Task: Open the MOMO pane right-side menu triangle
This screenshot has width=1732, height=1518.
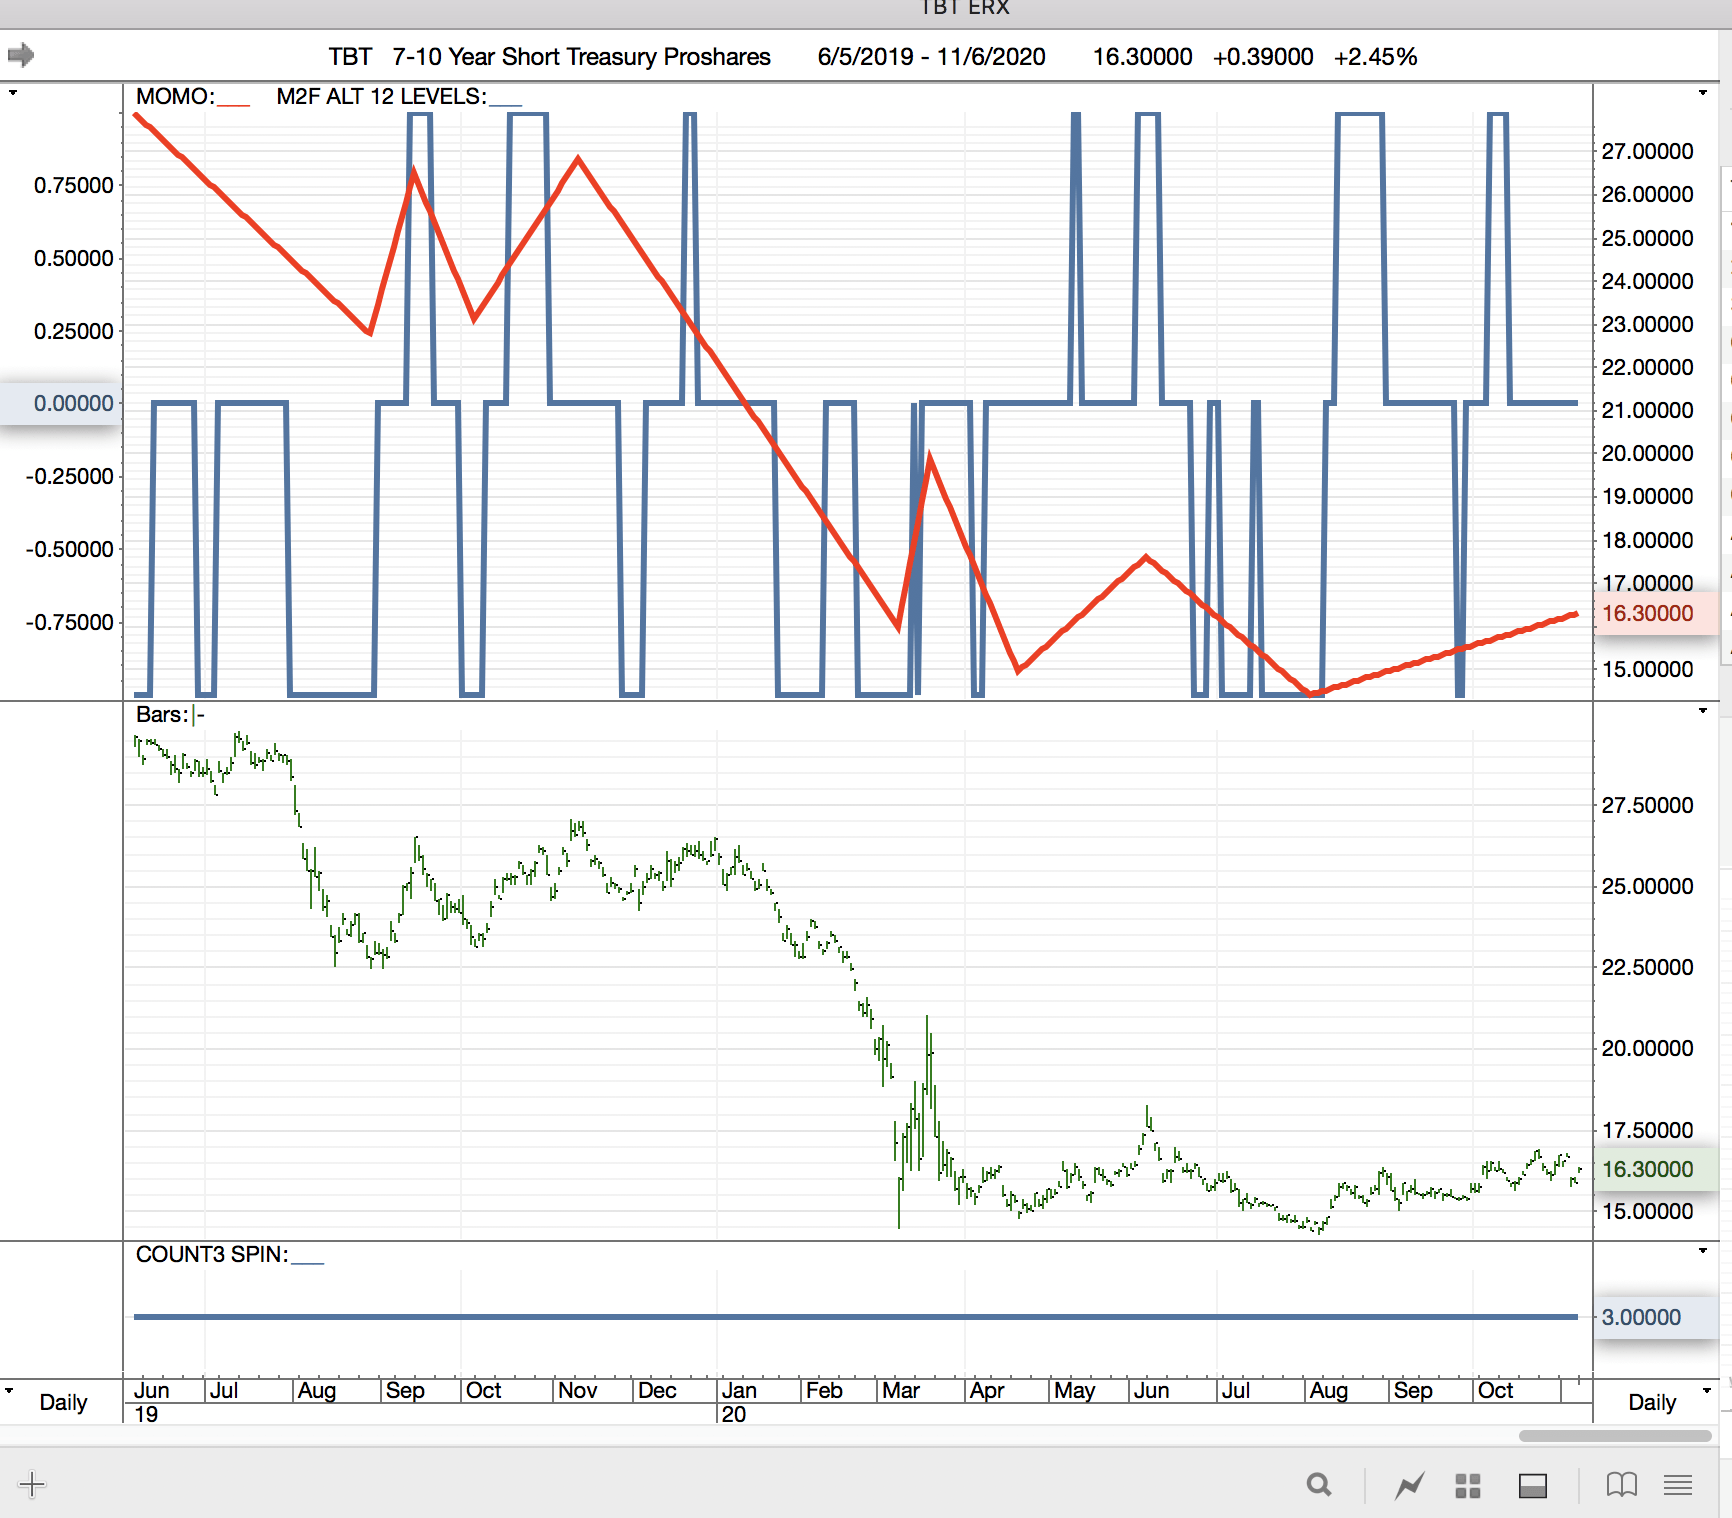Action: click(1703, 93)
